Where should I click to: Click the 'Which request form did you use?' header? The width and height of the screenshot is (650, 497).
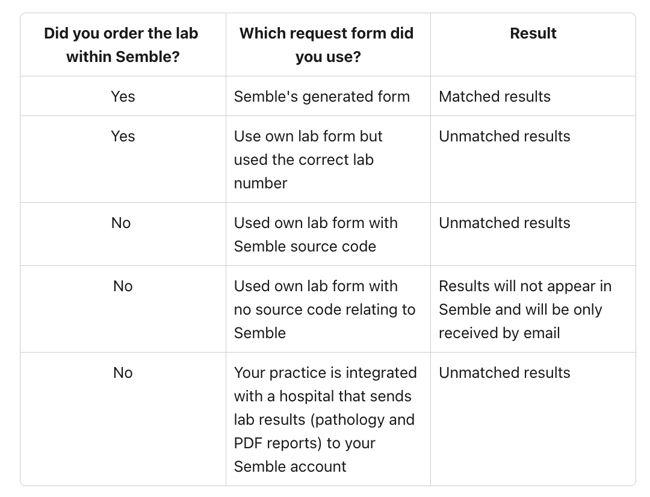(x=327, y=45)
